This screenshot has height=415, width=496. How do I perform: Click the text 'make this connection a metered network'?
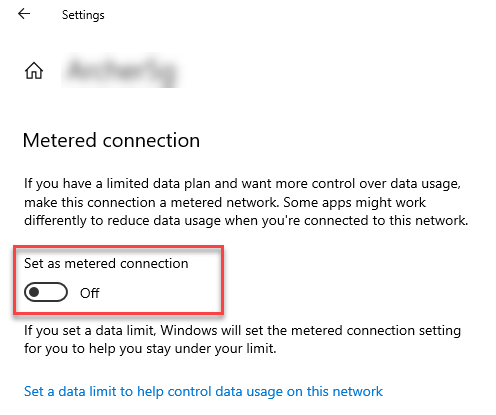(151, 202)
